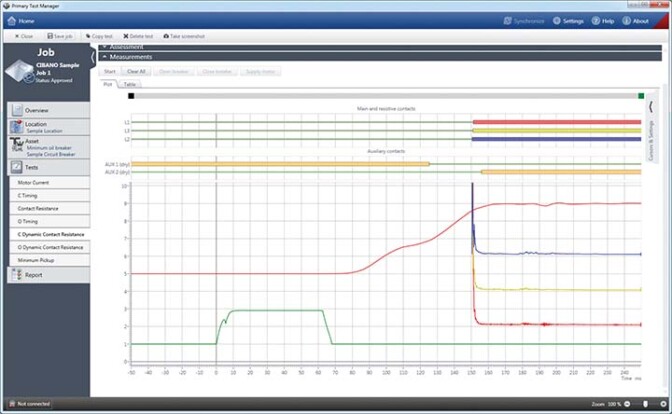Expand the Assessment section
This screenshot has height=414, width=672.
[380, 47]
